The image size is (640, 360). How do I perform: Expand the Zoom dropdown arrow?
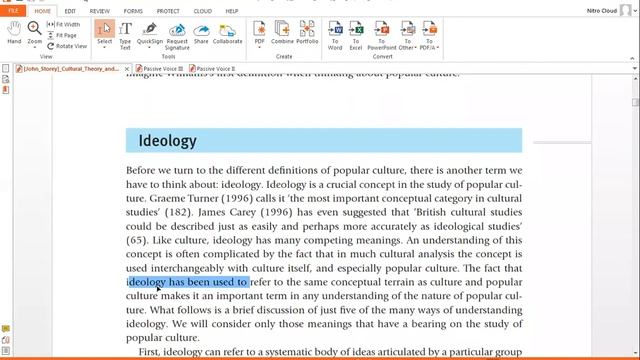[x=34, y=48]
